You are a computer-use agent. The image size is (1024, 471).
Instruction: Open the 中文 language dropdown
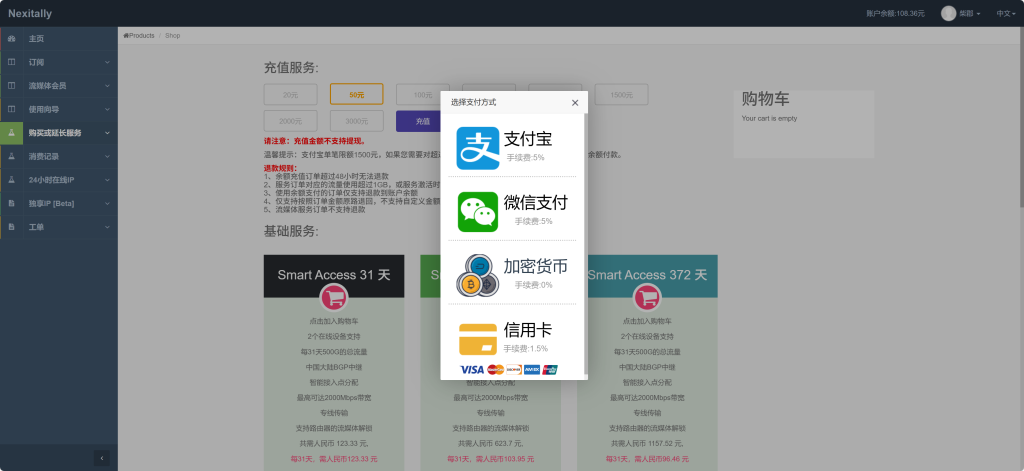click(x=1006, y=13)
